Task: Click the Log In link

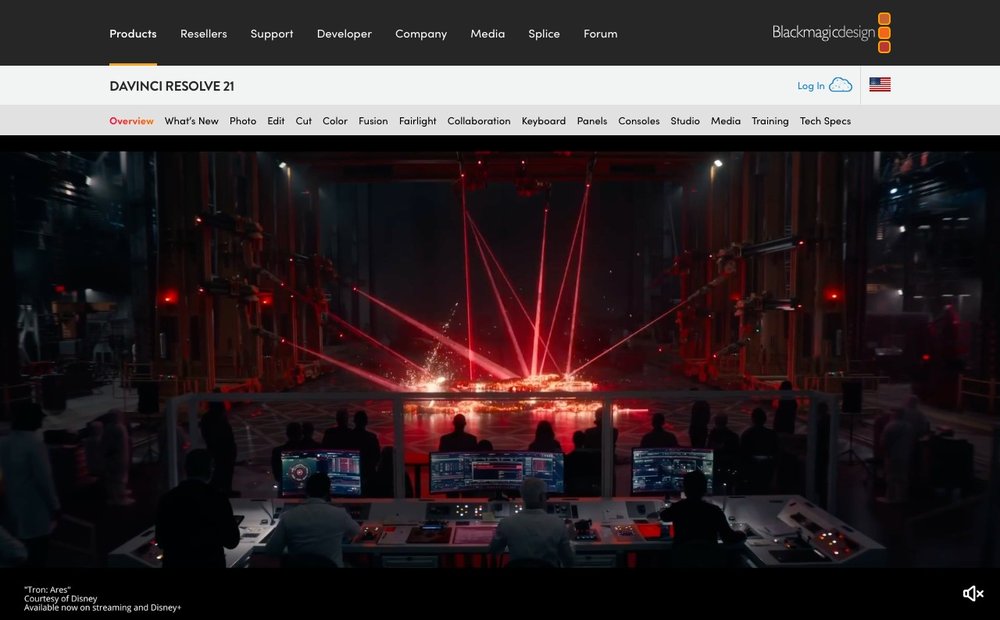Action: [811, 85]
